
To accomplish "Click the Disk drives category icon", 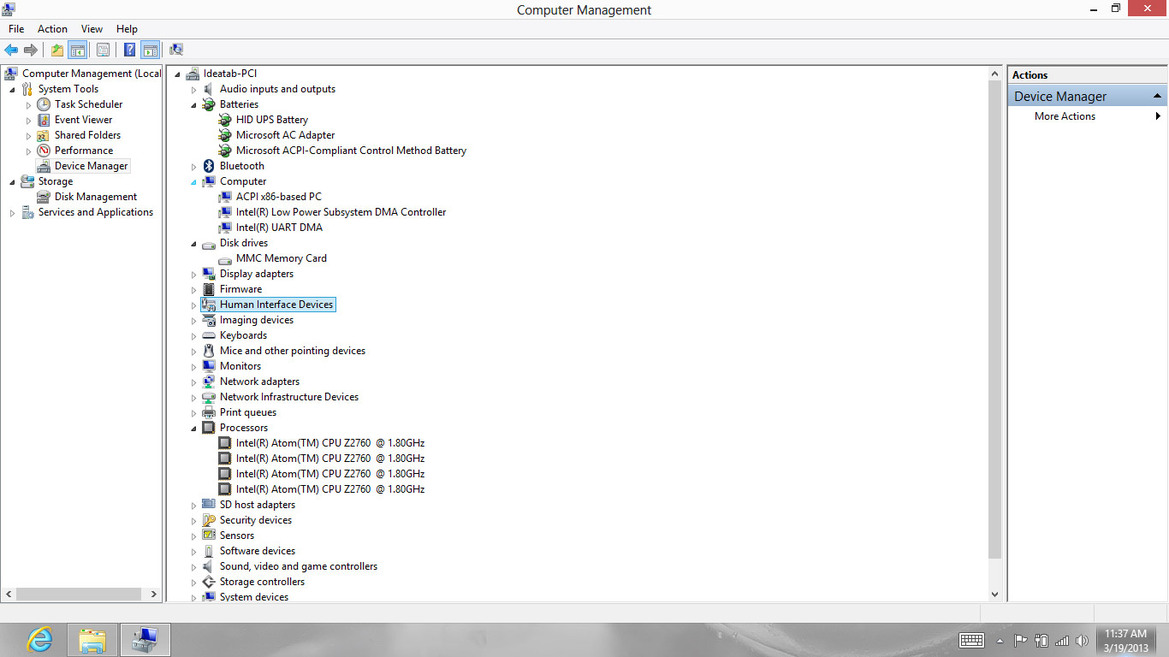I will [209, 244].
